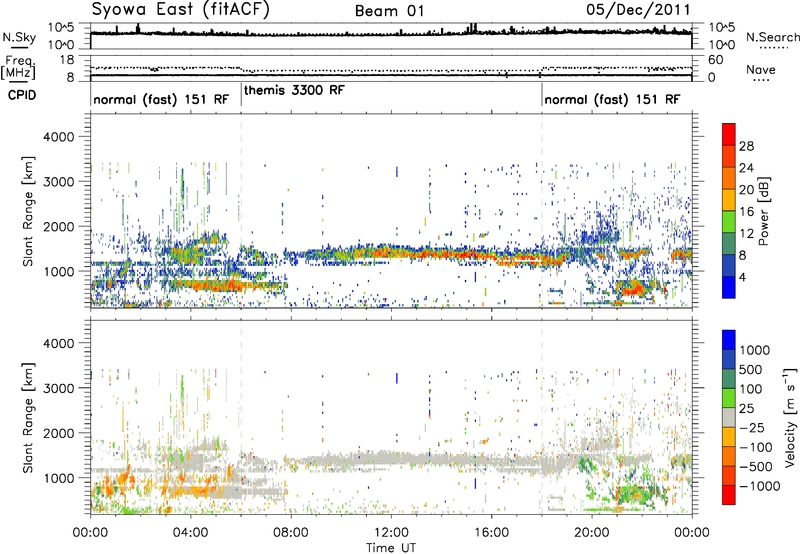Click the '4000' tick on power panel axis
This screenshot has width=800, height=554.
pos(58,137)
